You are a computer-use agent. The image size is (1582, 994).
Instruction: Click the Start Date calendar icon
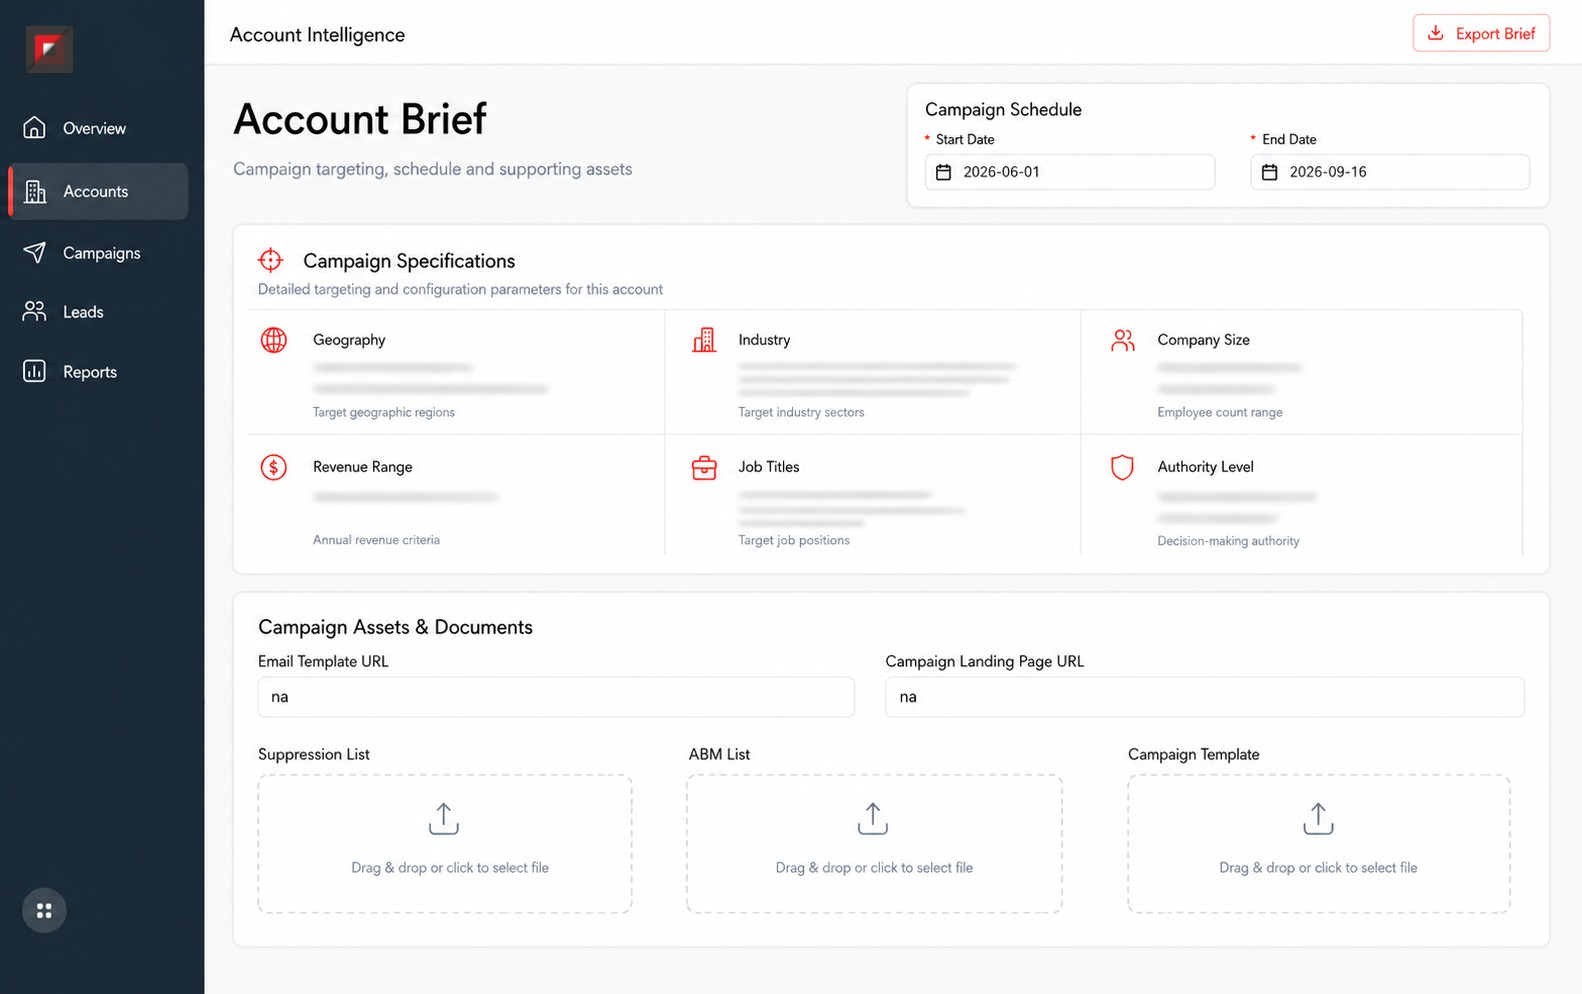pyautogui.click(x=943, y=172)
